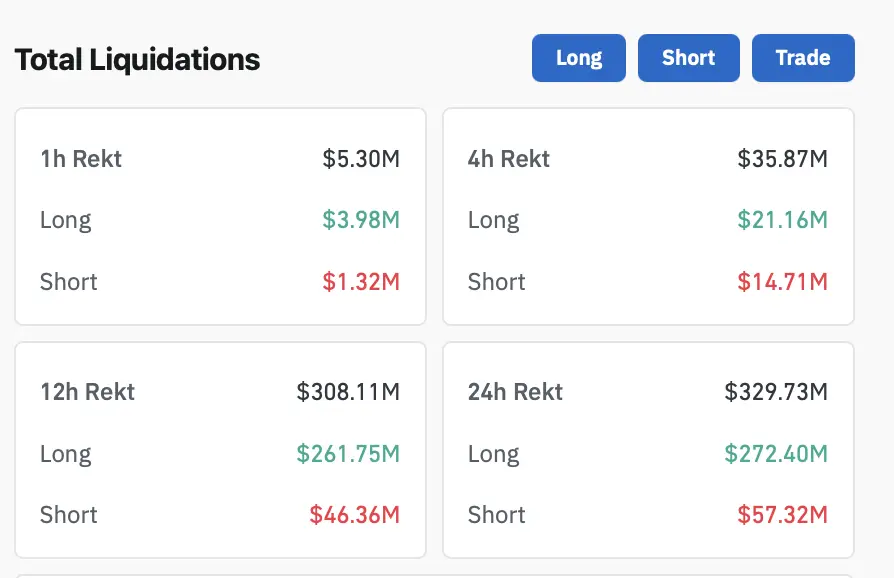The height and width of the screenshot is (578, 894).
Task: Select the 1h Rekt card title
Action: click(x=81, y=159)
